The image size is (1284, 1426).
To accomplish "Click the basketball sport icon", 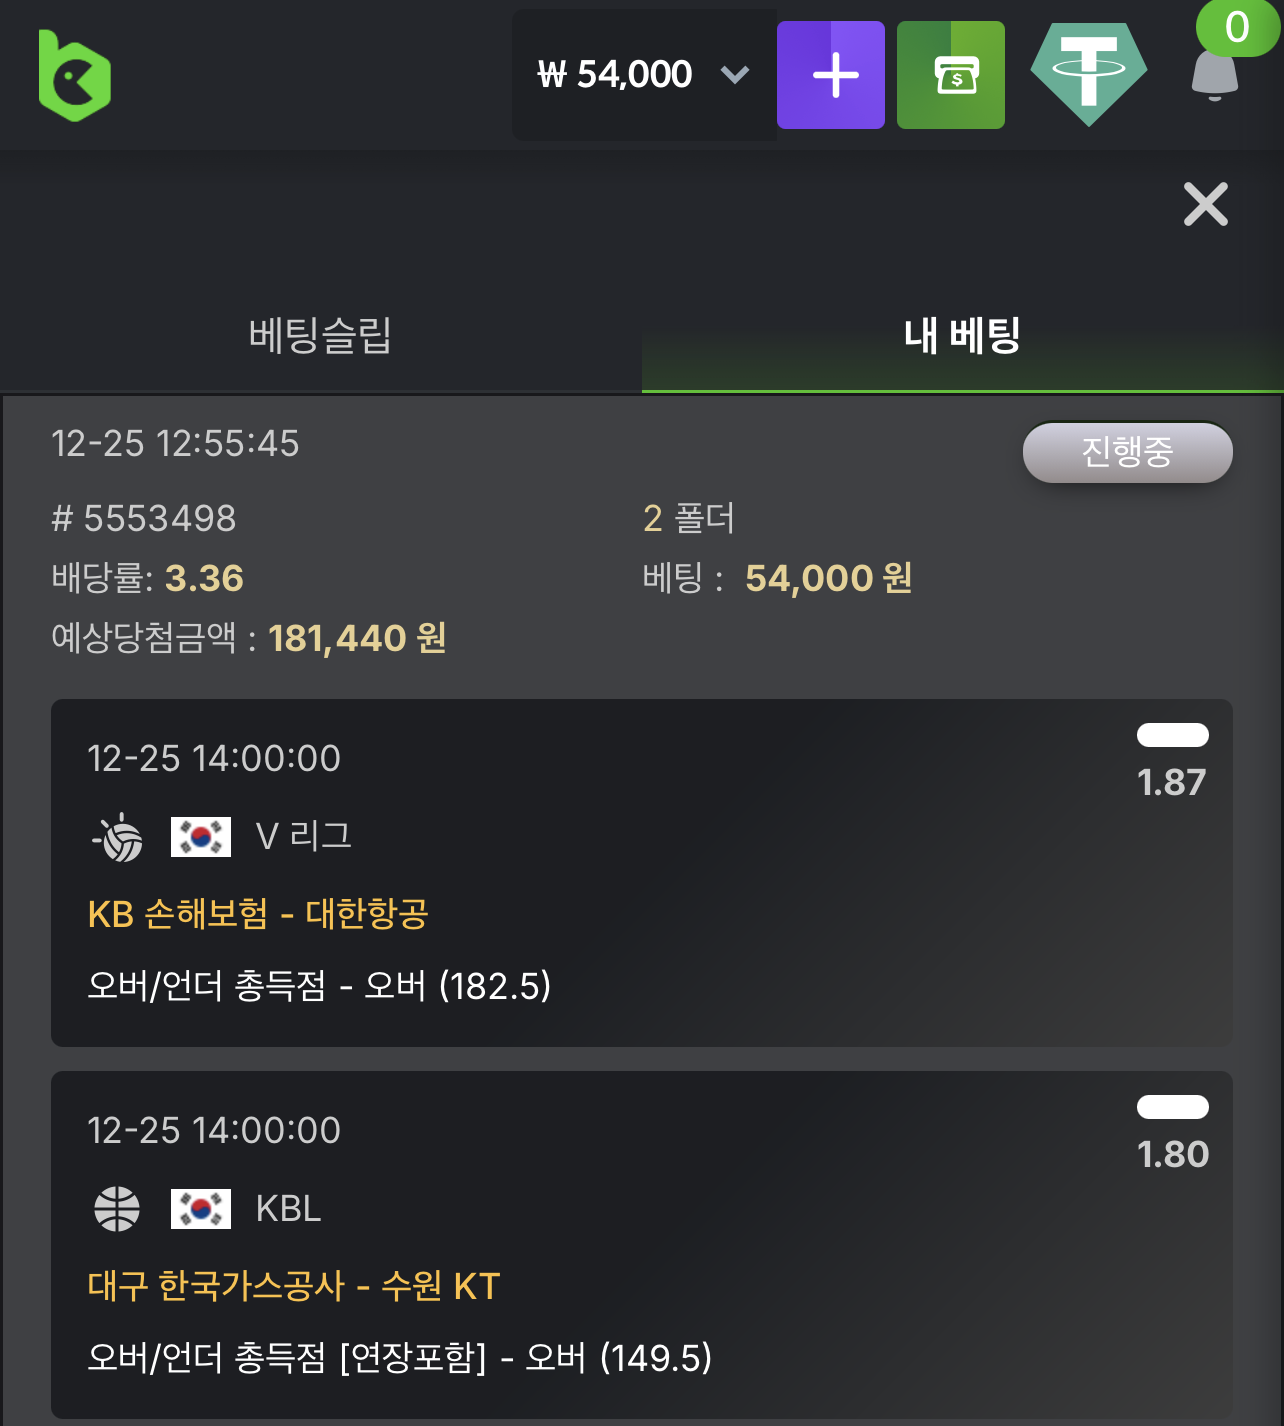I will [x=117, y=1208].
